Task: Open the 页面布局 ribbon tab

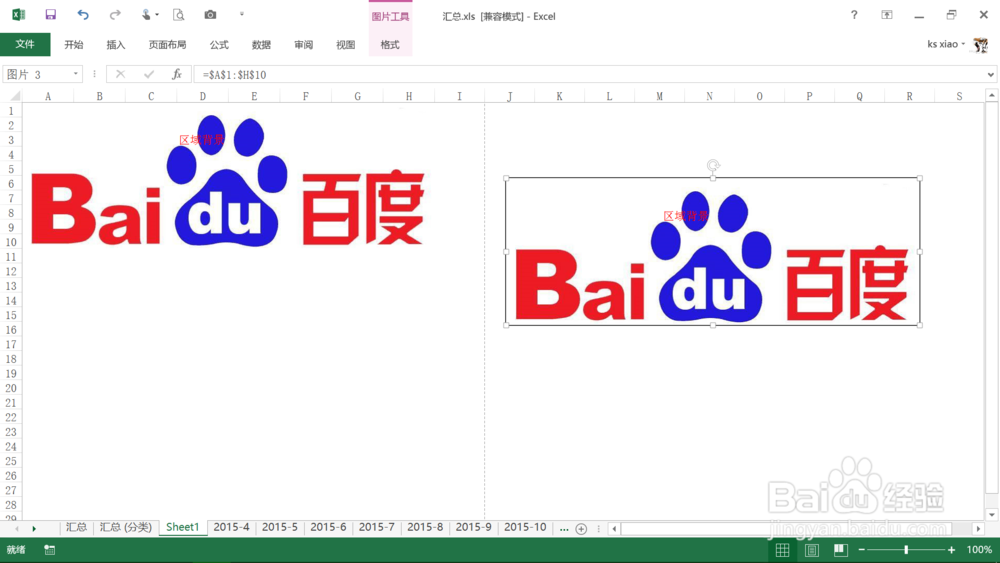Action: pos(167,45)
